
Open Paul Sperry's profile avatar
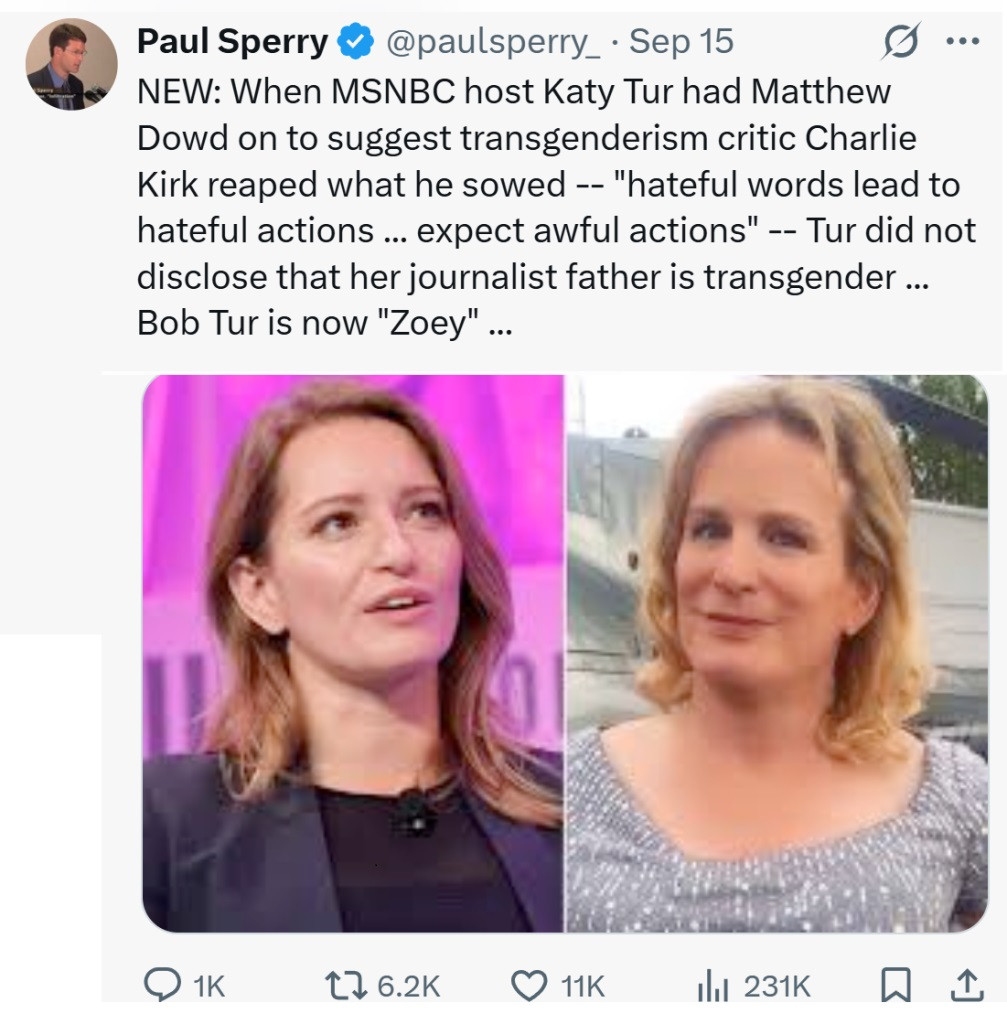click(71, 64)
